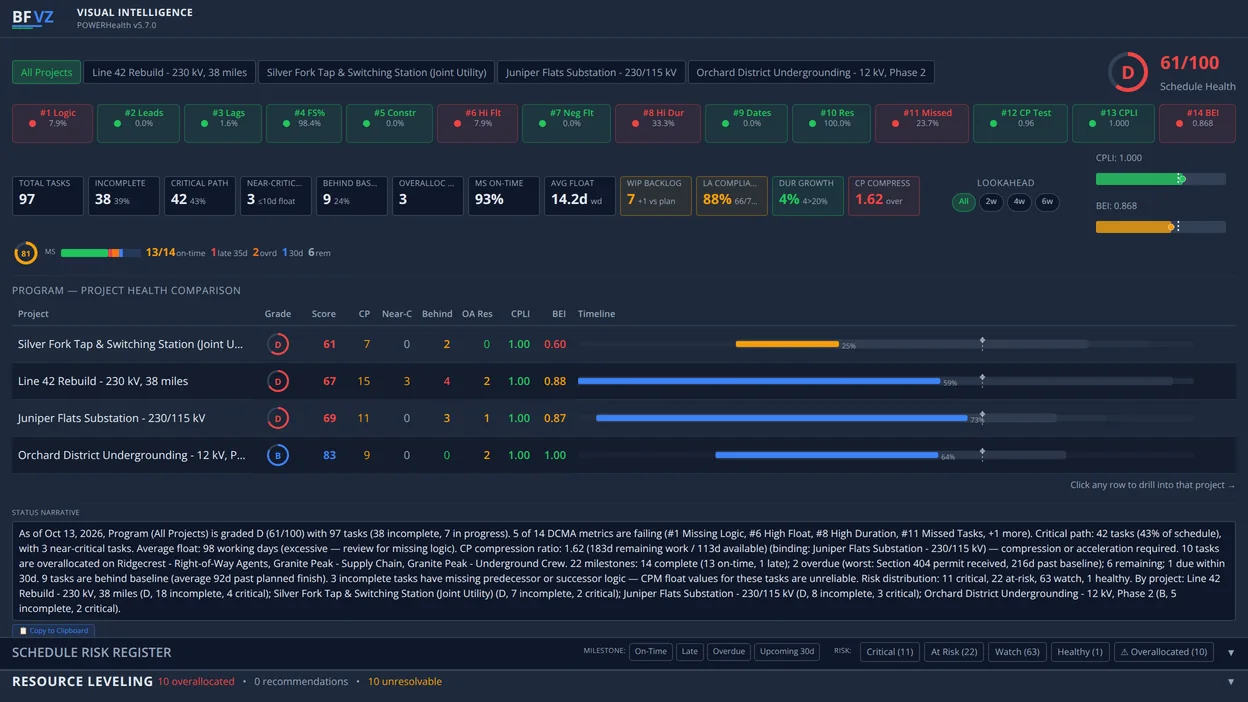
Task: Click the clipboard icon in Copy to Clipboard
Action: click(23, 631)
